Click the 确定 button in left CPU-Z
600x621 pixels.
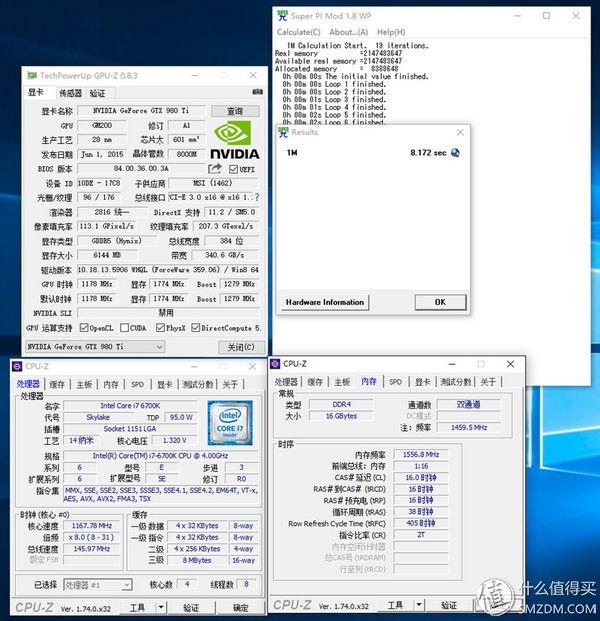coord(240,607)
